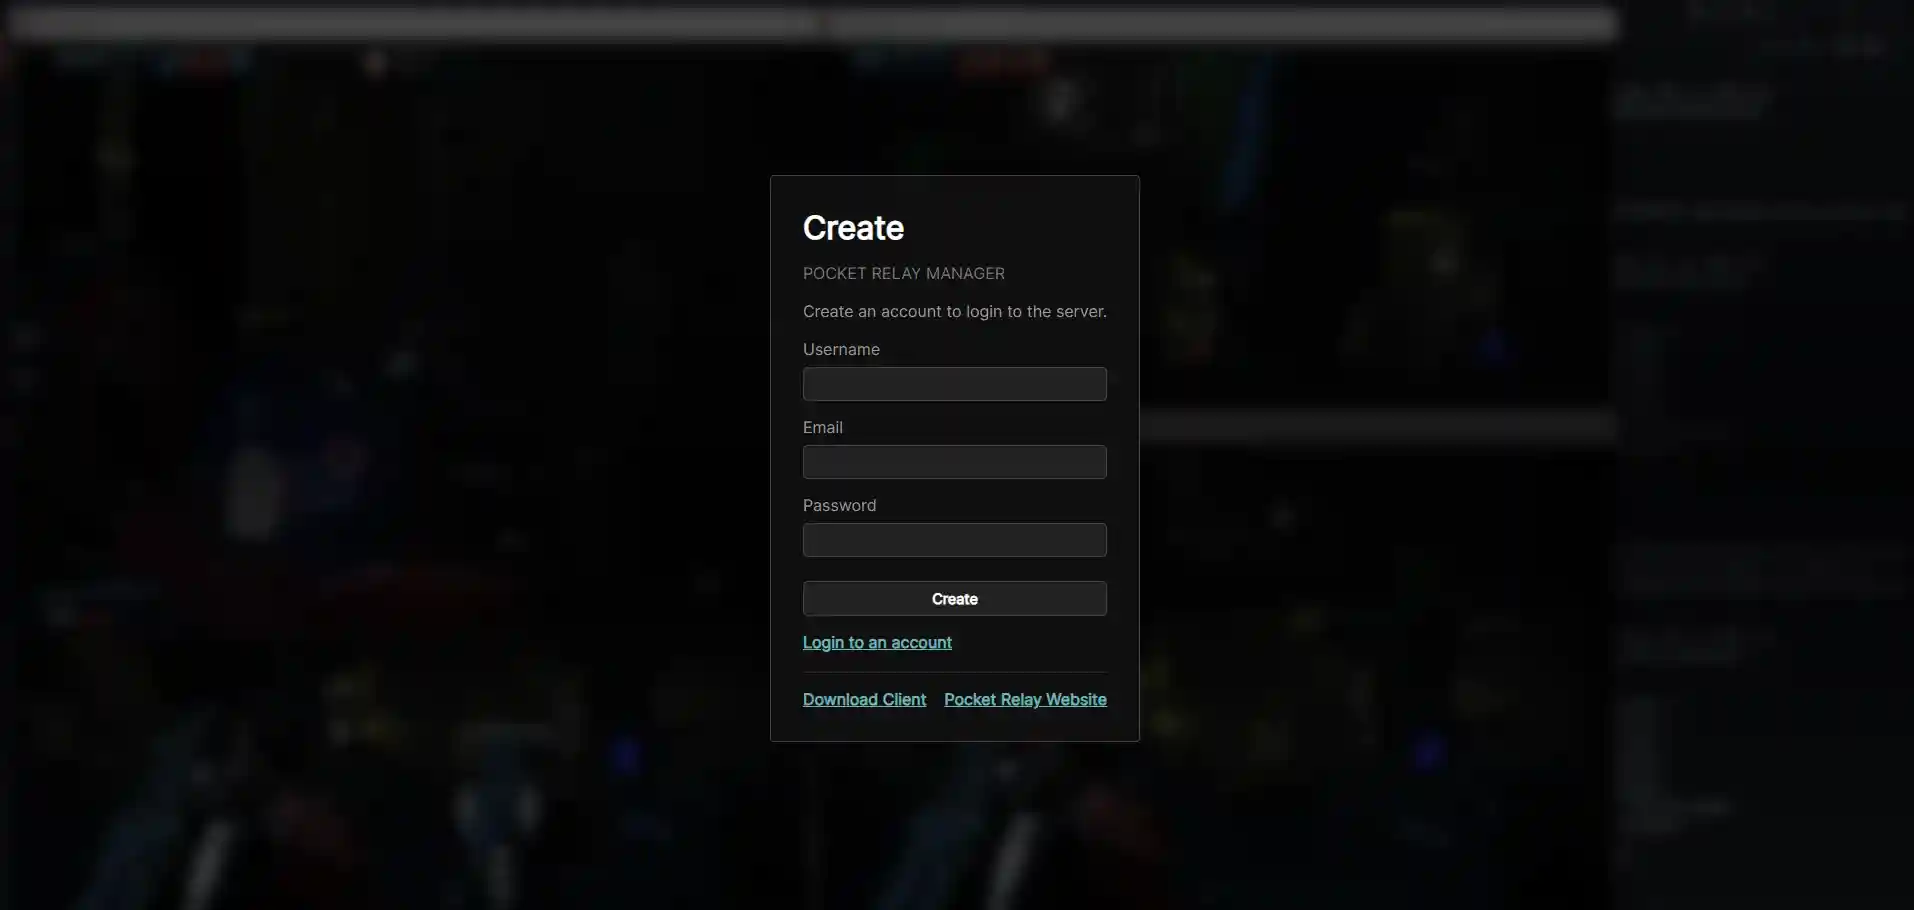Click the Password field label
Screen dimensions: 1914x910
point(839,505)
